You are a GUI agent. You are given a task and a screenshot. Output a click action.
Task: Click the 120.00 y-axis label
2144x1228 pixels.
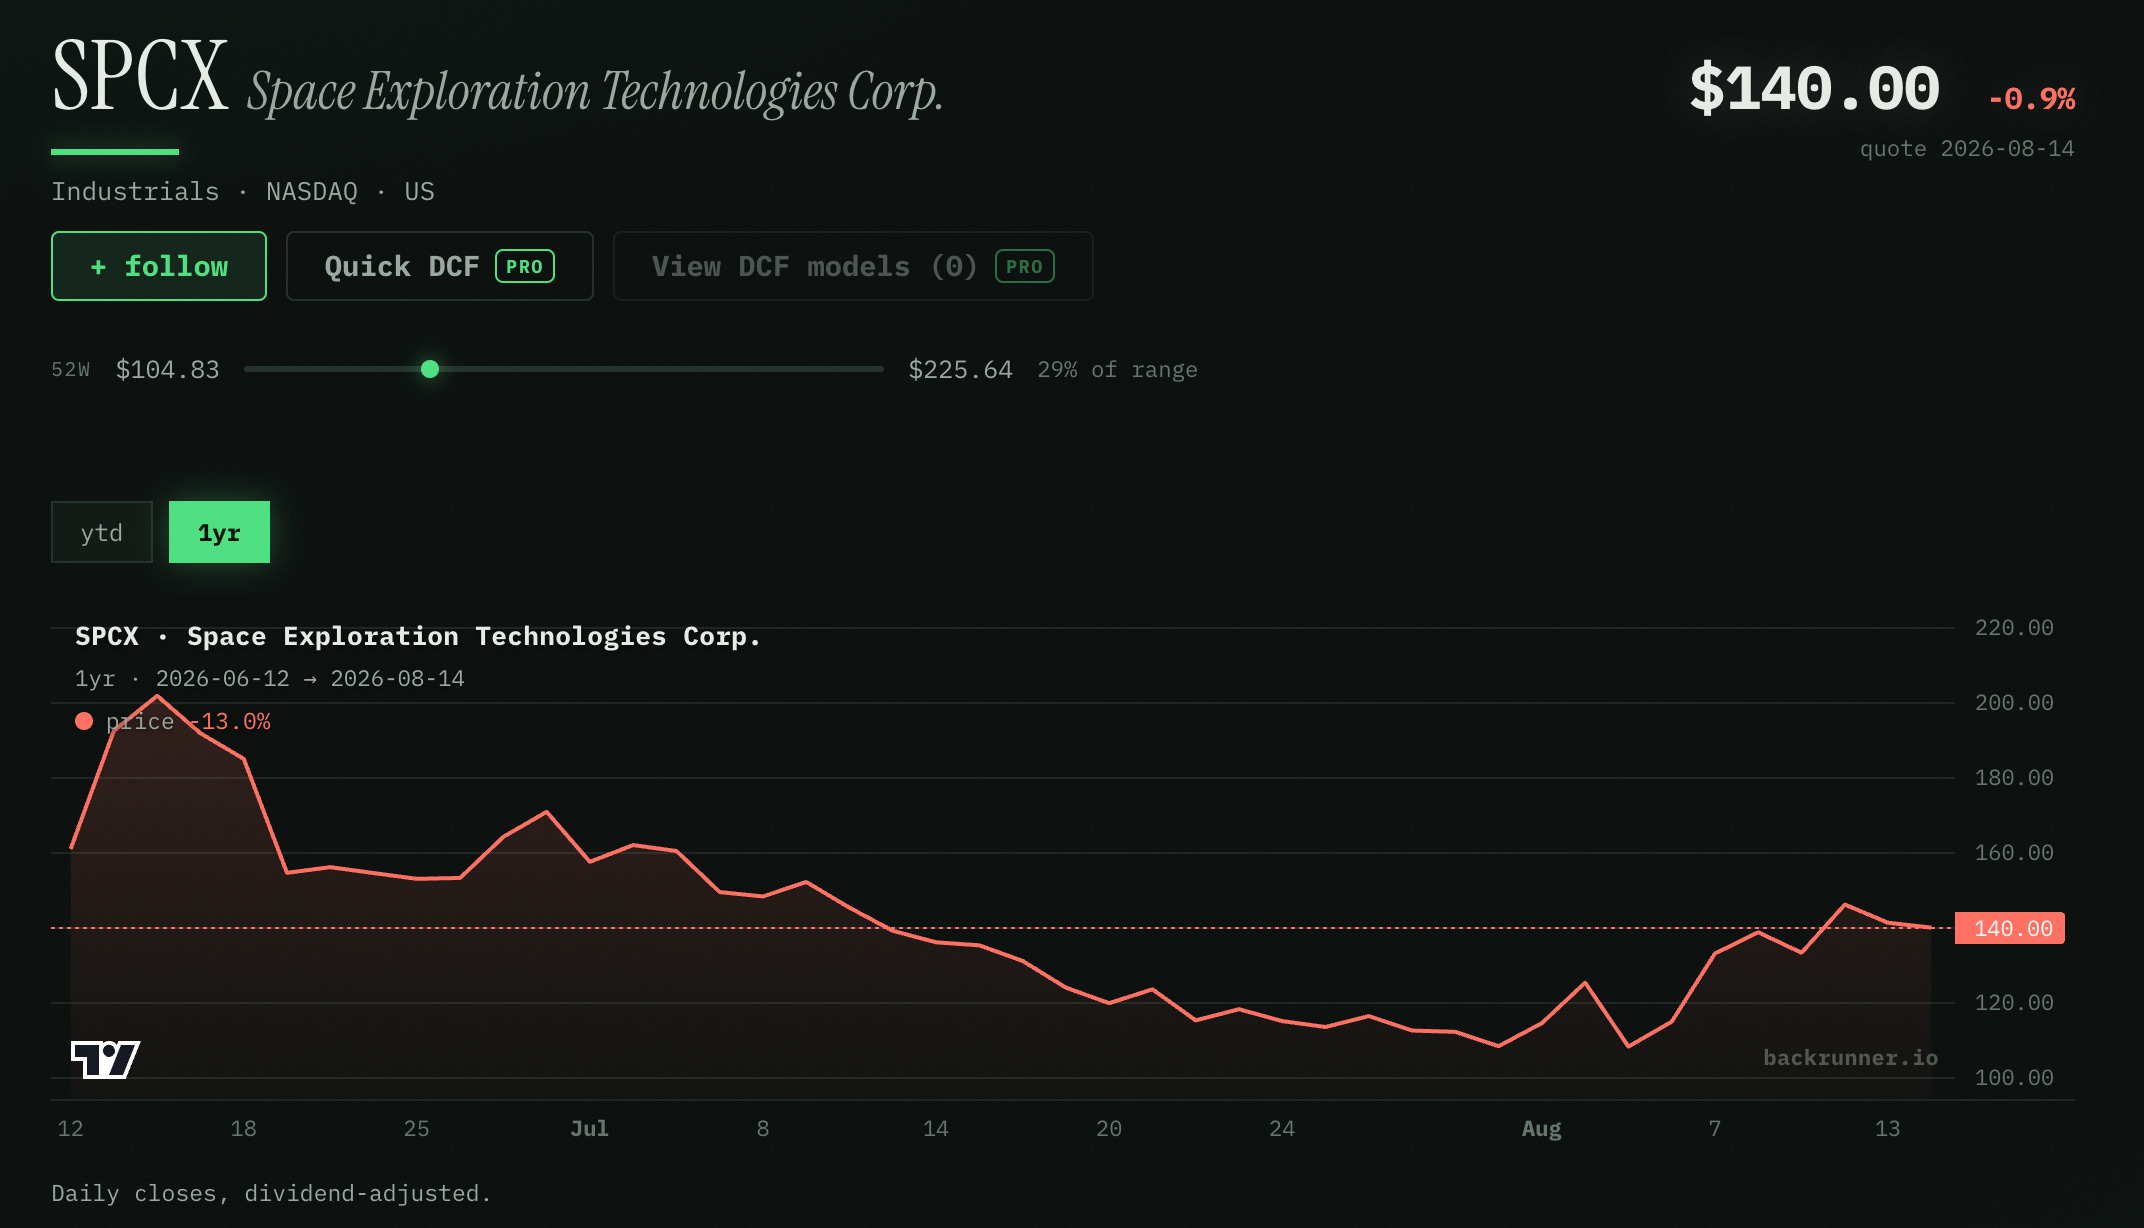(x=2014, y=1003)
